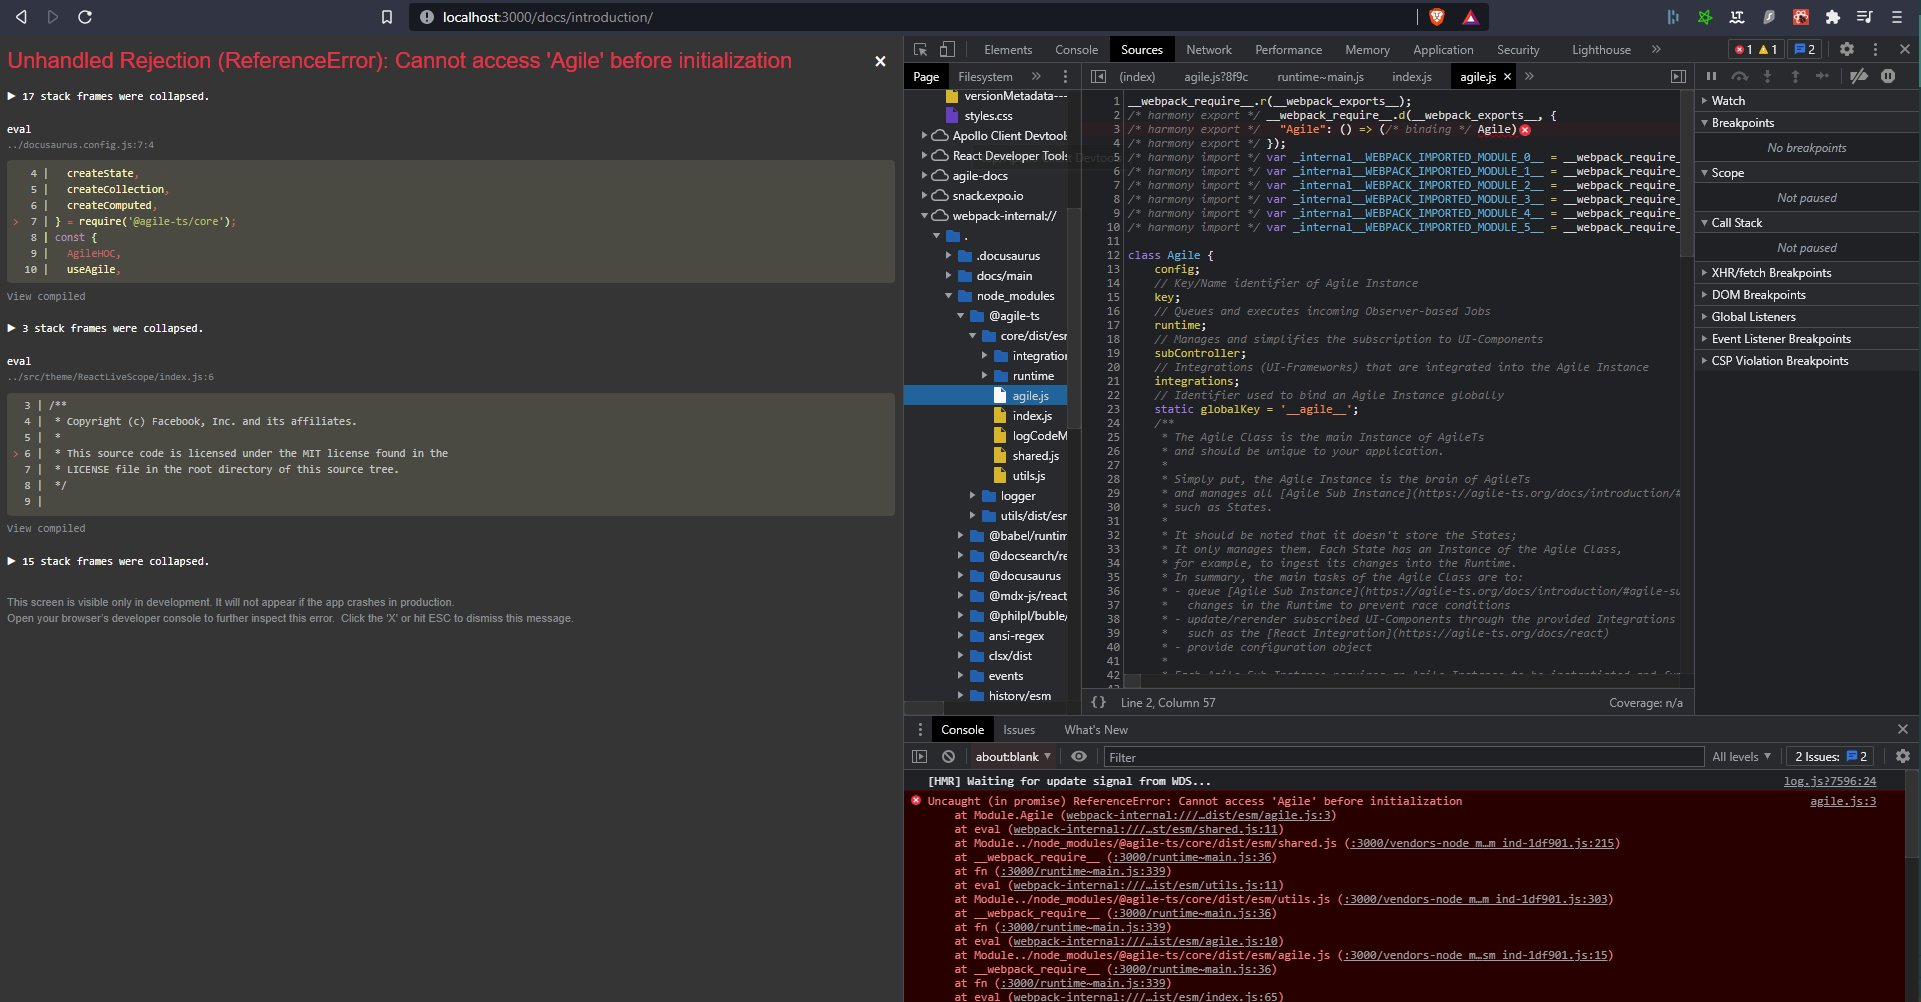The height and width of the screenshot is (1002, 1921).
Task: Close the agile.js editor tab
Action: [x=1508, y=77]
